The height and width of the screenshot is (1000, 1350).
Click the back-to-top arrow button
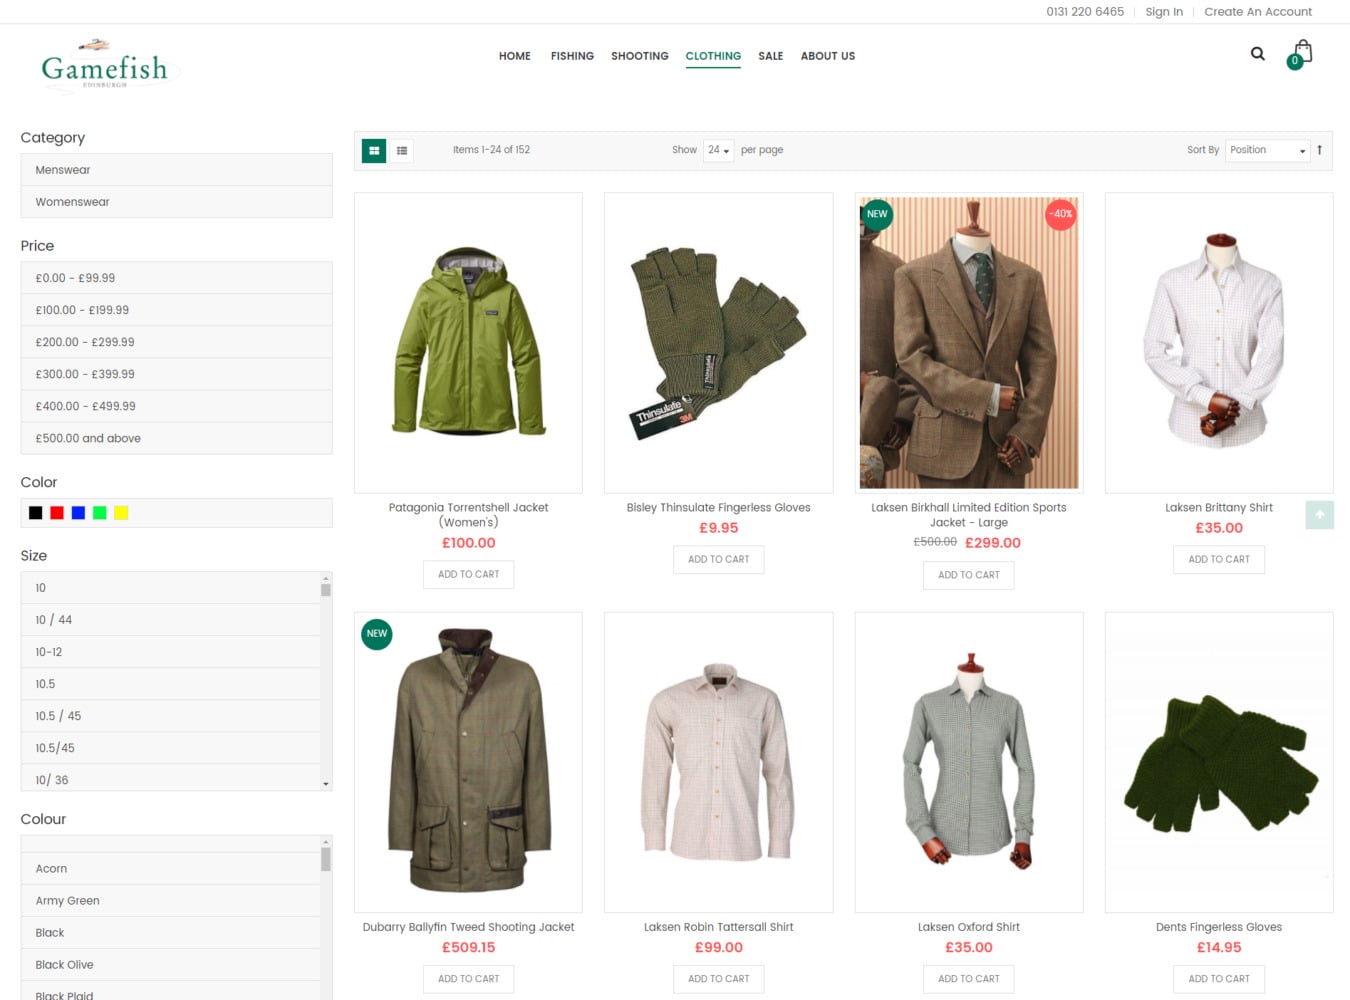1320,514
